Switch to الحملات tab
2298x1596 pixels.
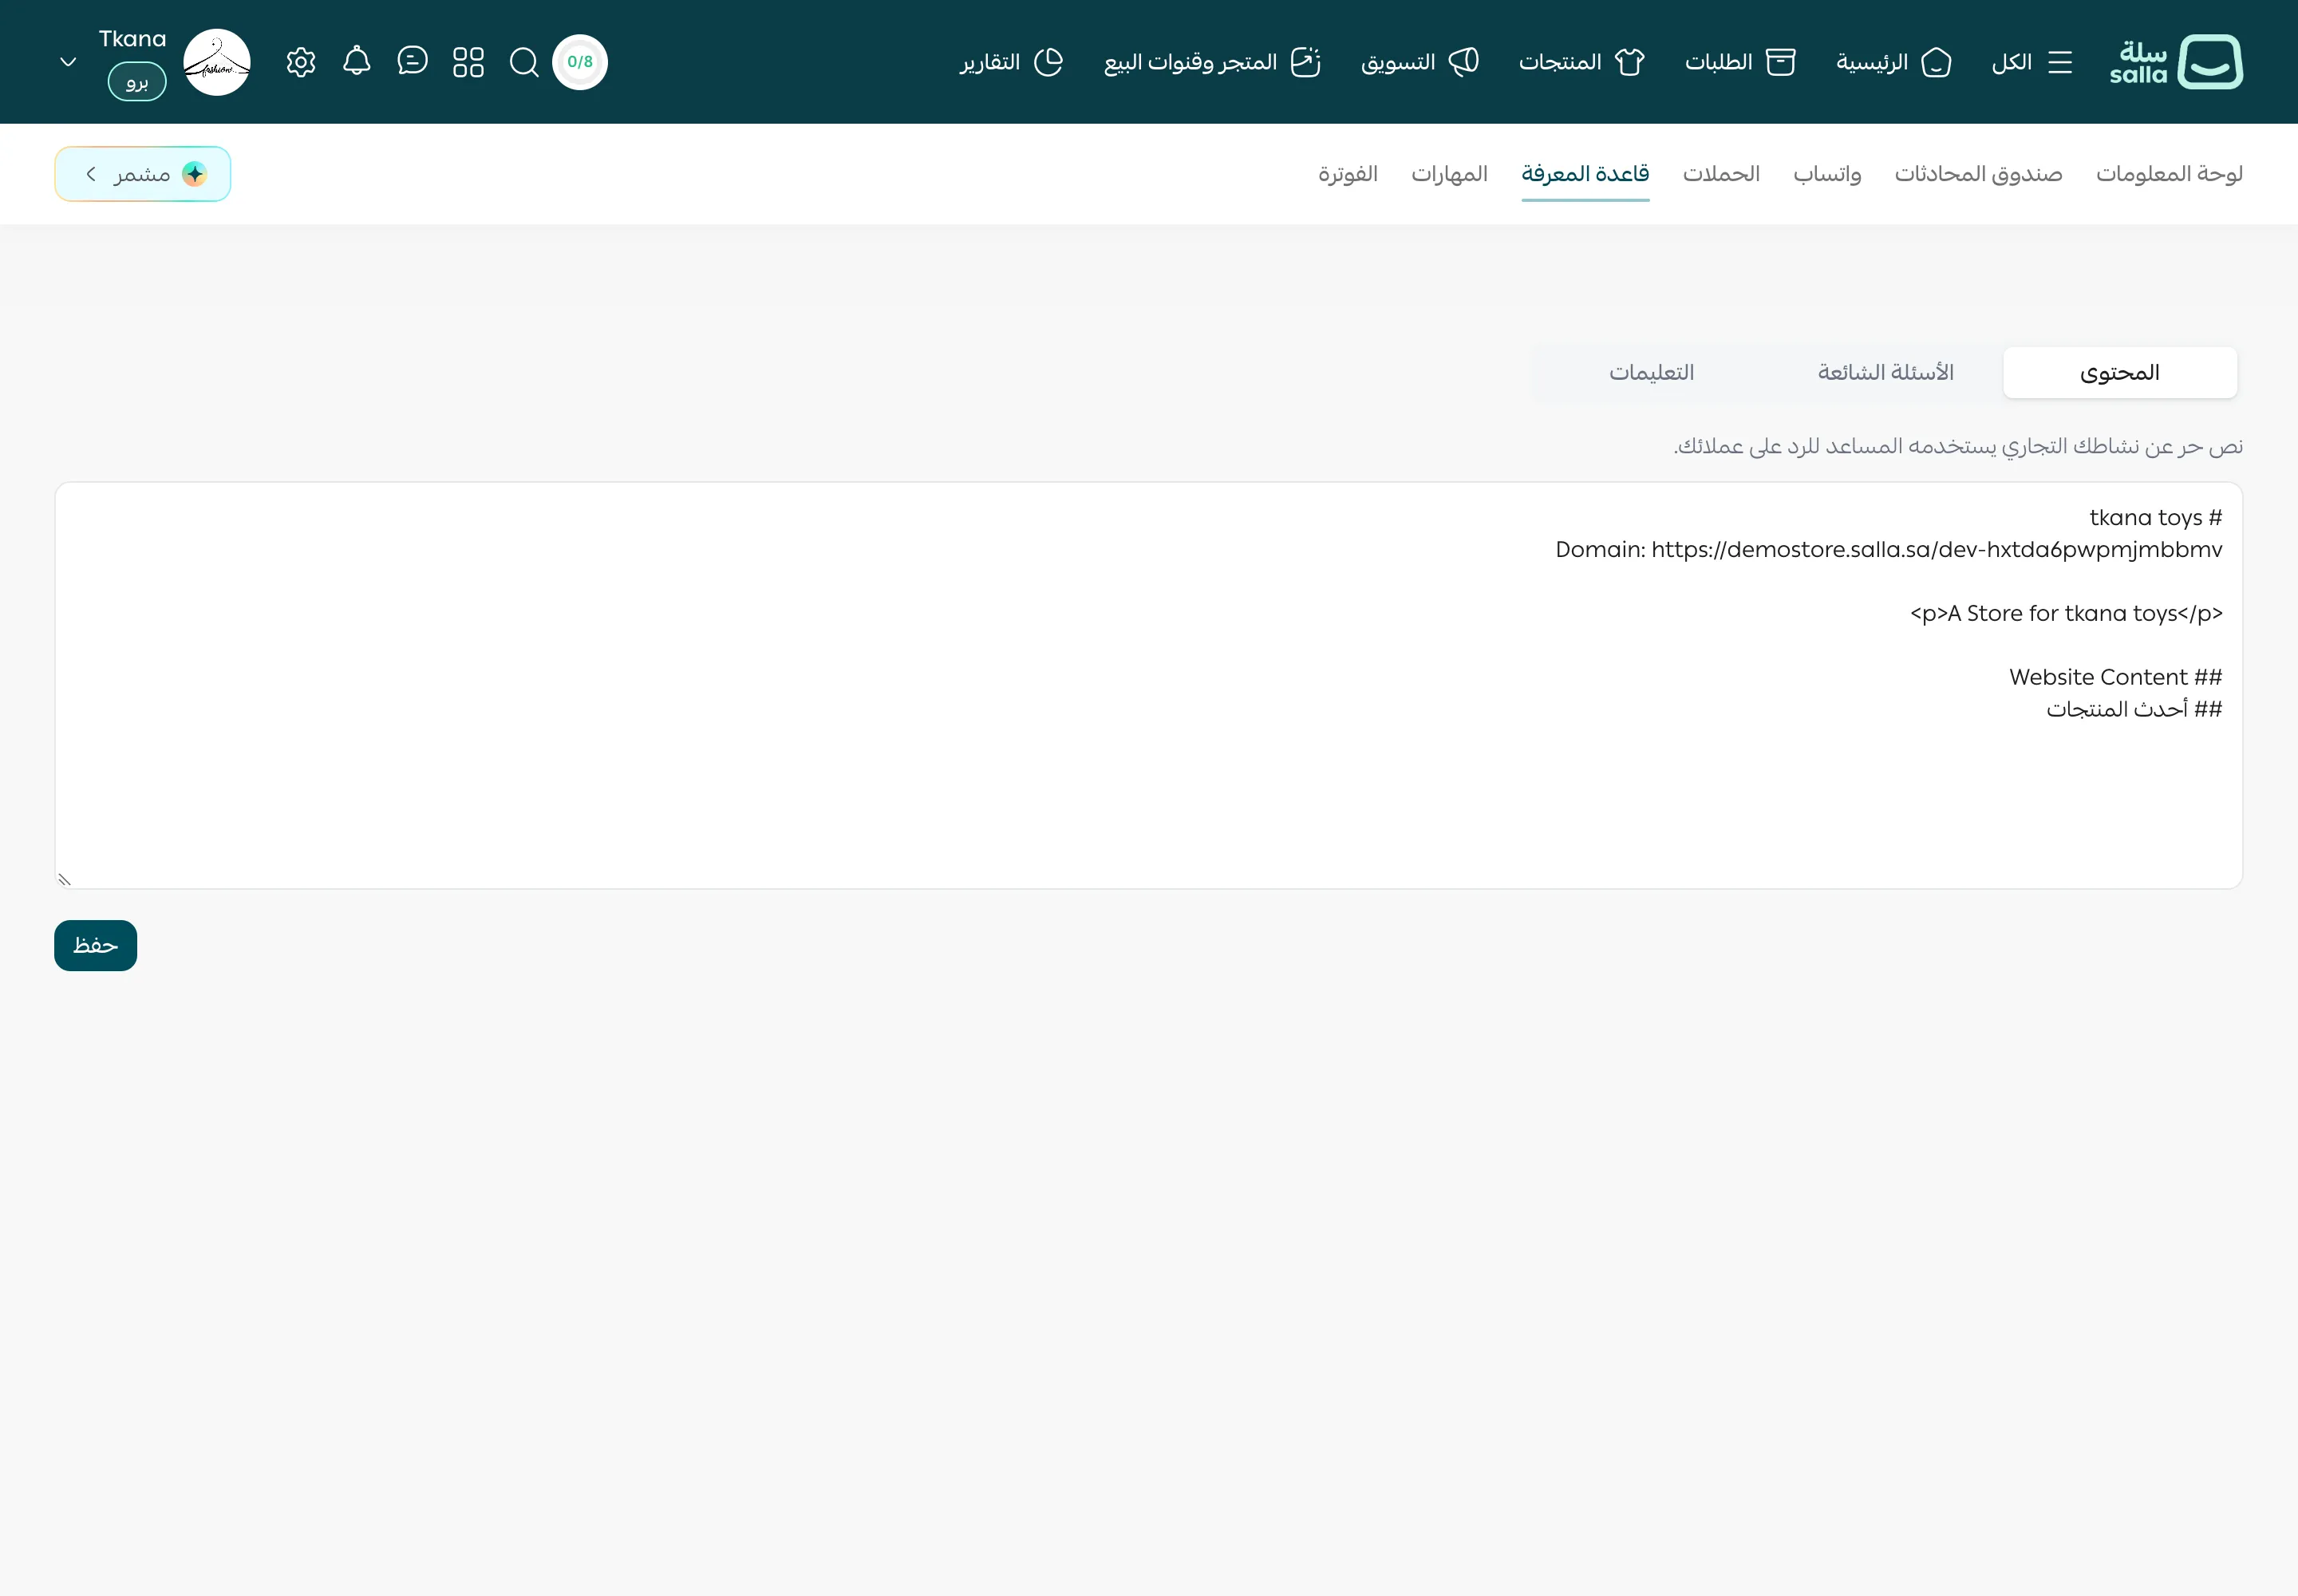coord(1721,174)
